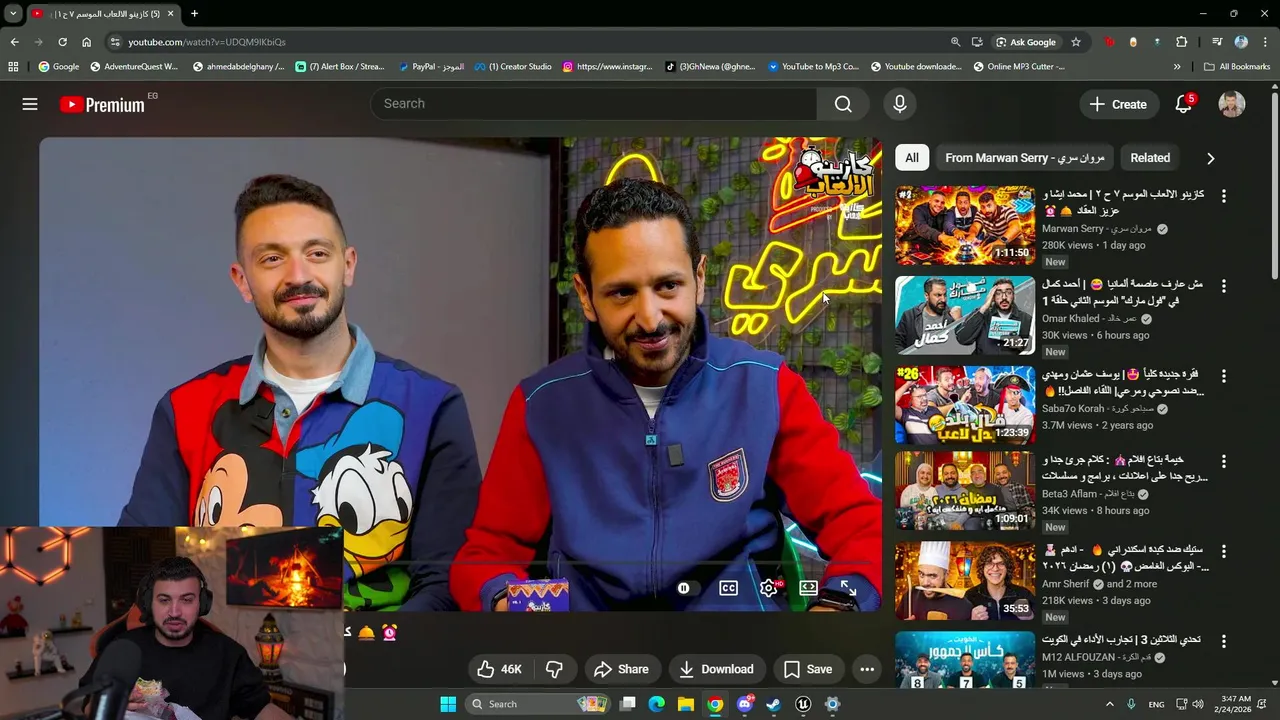Viewport: 1280px width, 720px height.
Task: Open the tab search dropdown in Chrome
Action: click(13, 14)
